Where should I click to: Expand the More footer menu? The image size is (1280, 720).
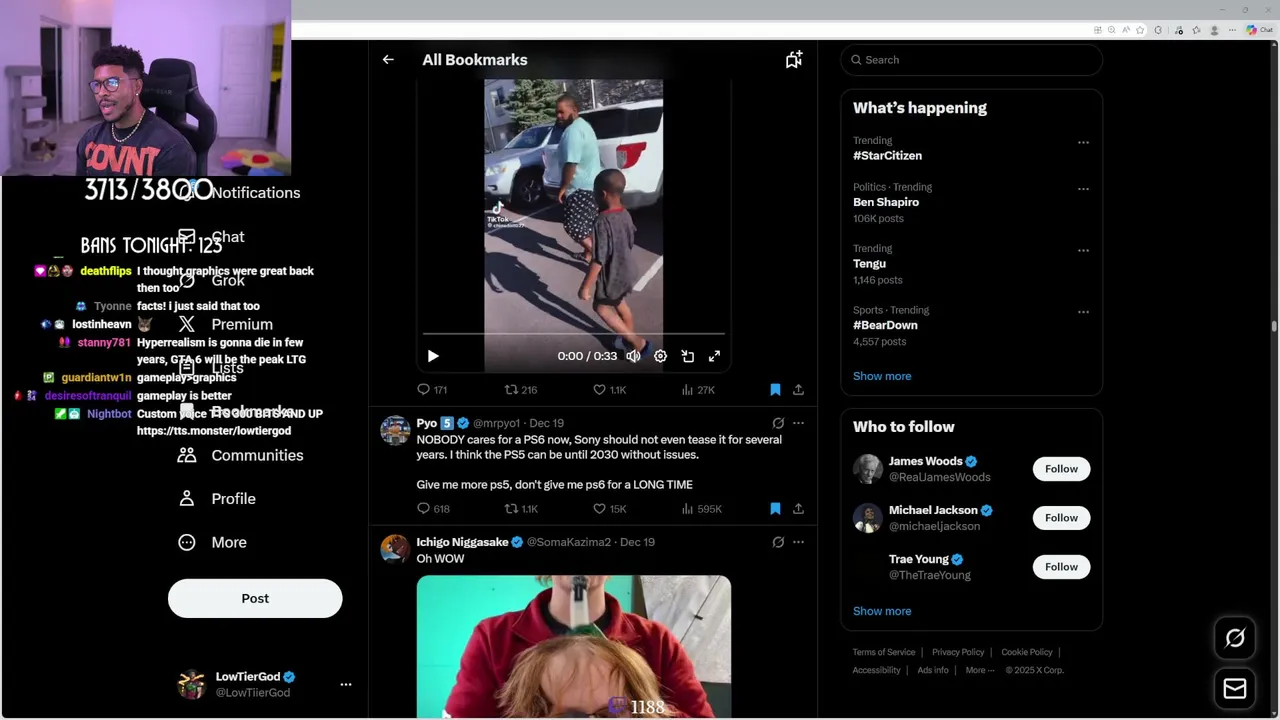pyautogui.click(x=979, y=670)
